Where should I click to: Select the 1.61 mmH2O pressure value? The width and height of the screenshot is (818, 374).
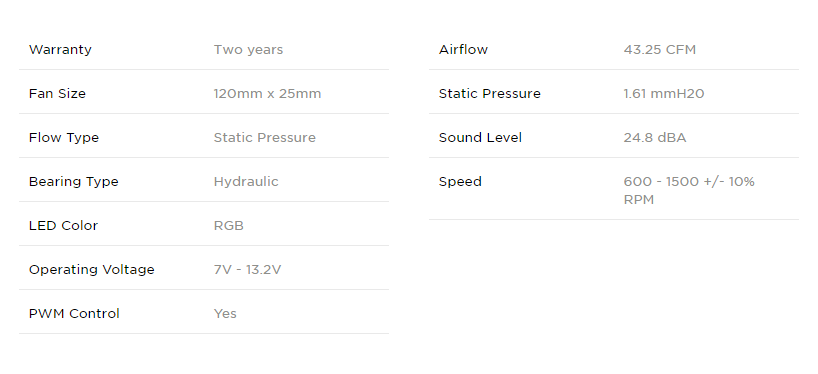(664, 94)
